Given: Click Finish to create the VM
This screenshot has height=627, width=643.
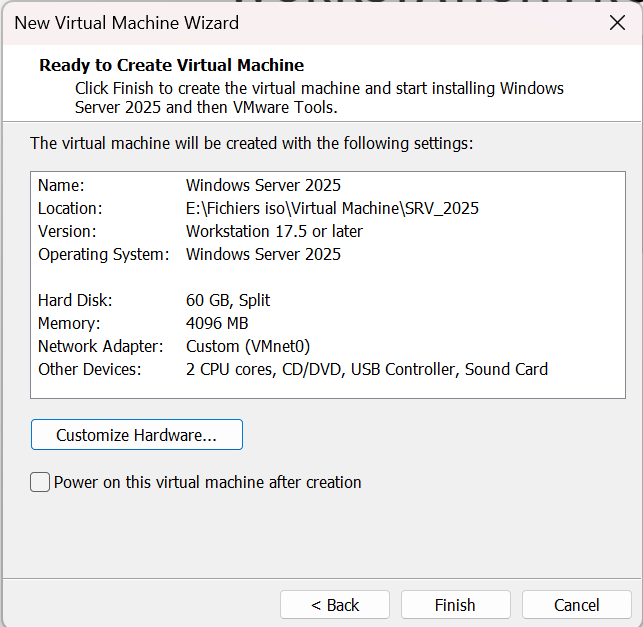Looking at the screenshot, I should (x=456, y=605).
